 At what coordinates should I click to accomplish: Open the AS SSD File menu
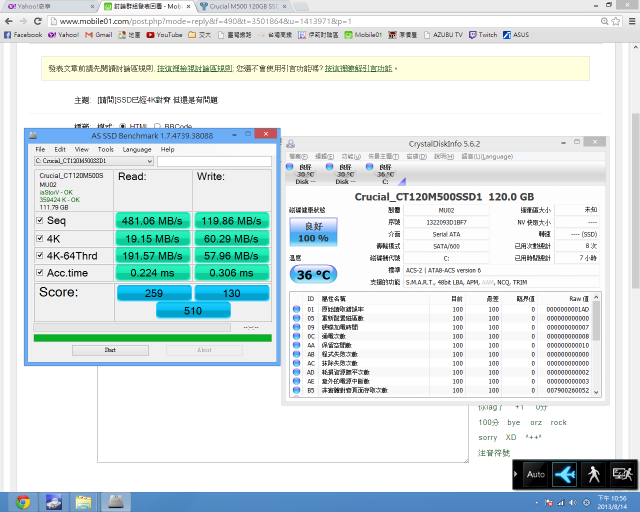tap(40, 149)
